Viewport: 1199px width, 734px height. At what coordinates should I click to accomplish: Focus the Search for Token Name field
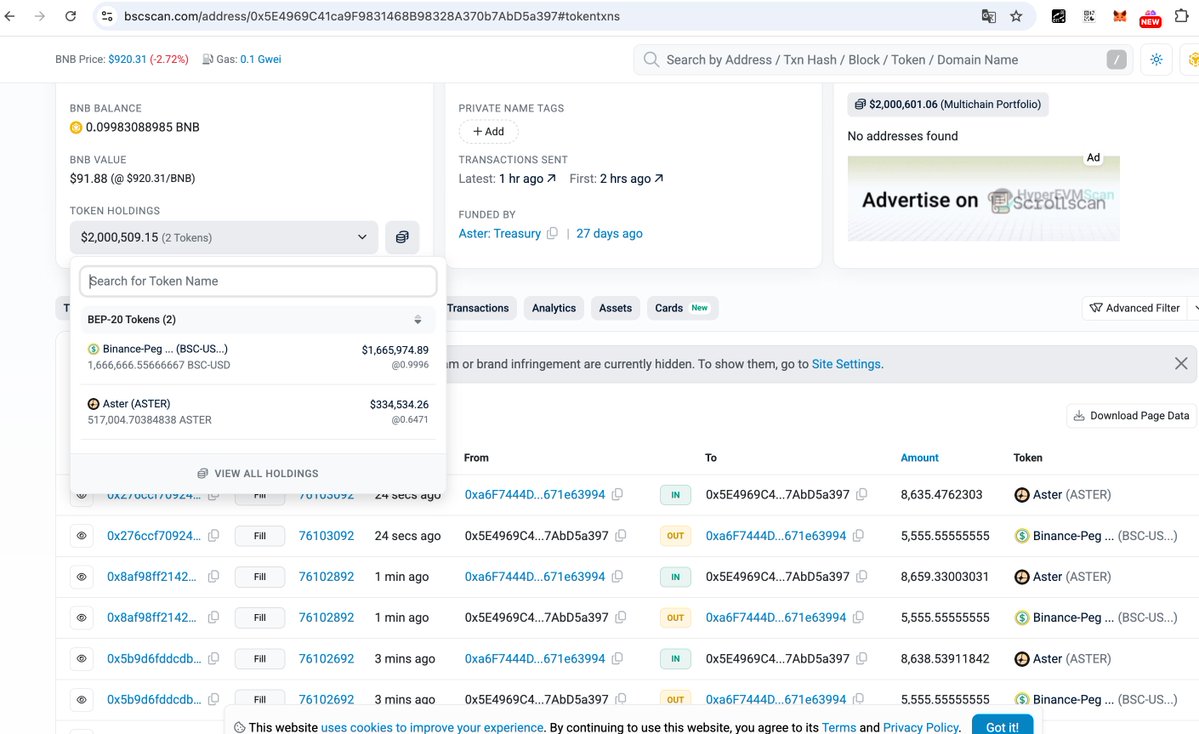click(x=258, y=281)
